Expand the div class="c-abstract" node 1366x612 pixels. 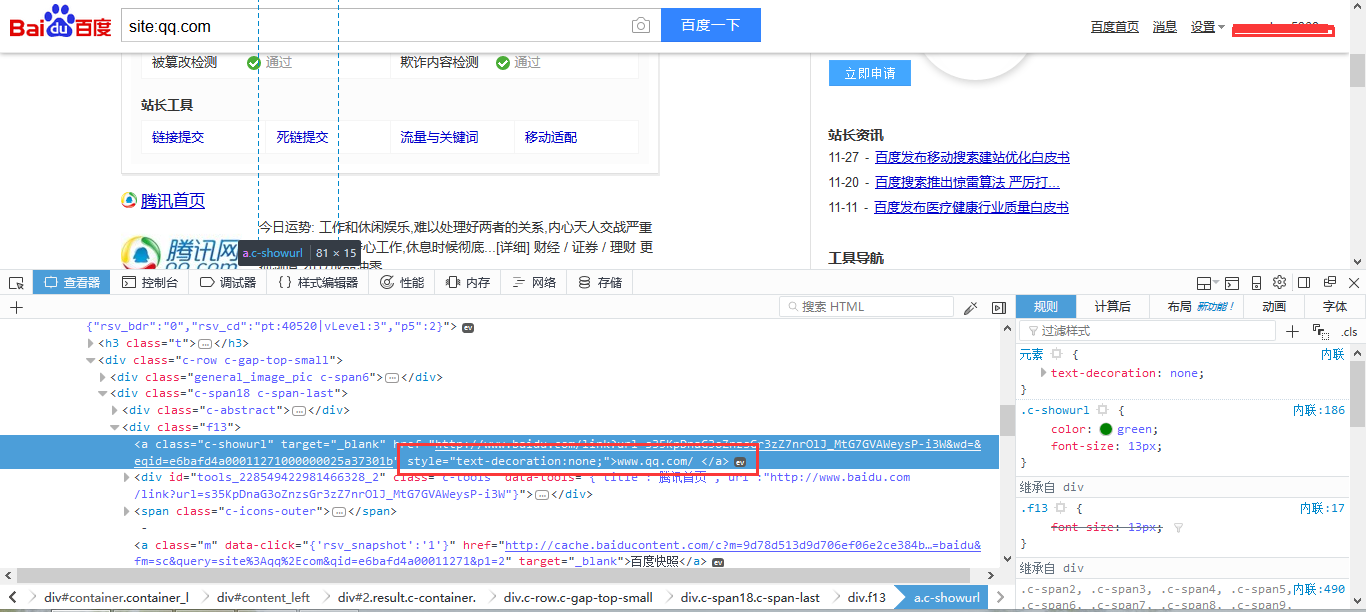(x=115, y=410)
